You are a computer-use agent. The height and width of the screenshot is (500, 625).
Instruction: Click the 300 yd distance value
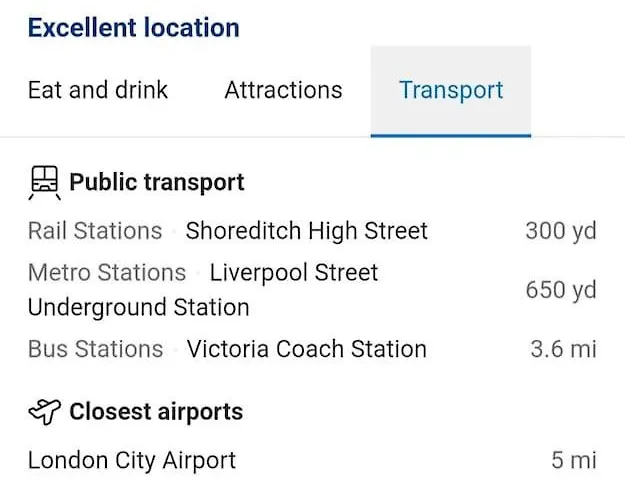pyautogui.click(x=561, y=231)
